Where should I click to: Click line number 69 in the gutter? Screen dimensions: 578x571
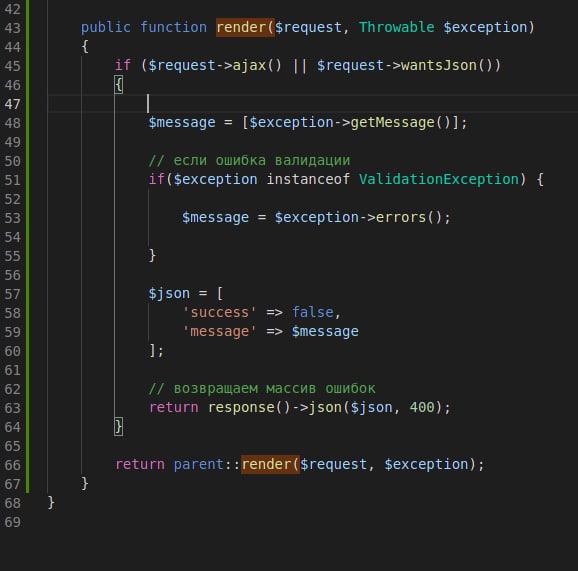[x=13, y=522]
